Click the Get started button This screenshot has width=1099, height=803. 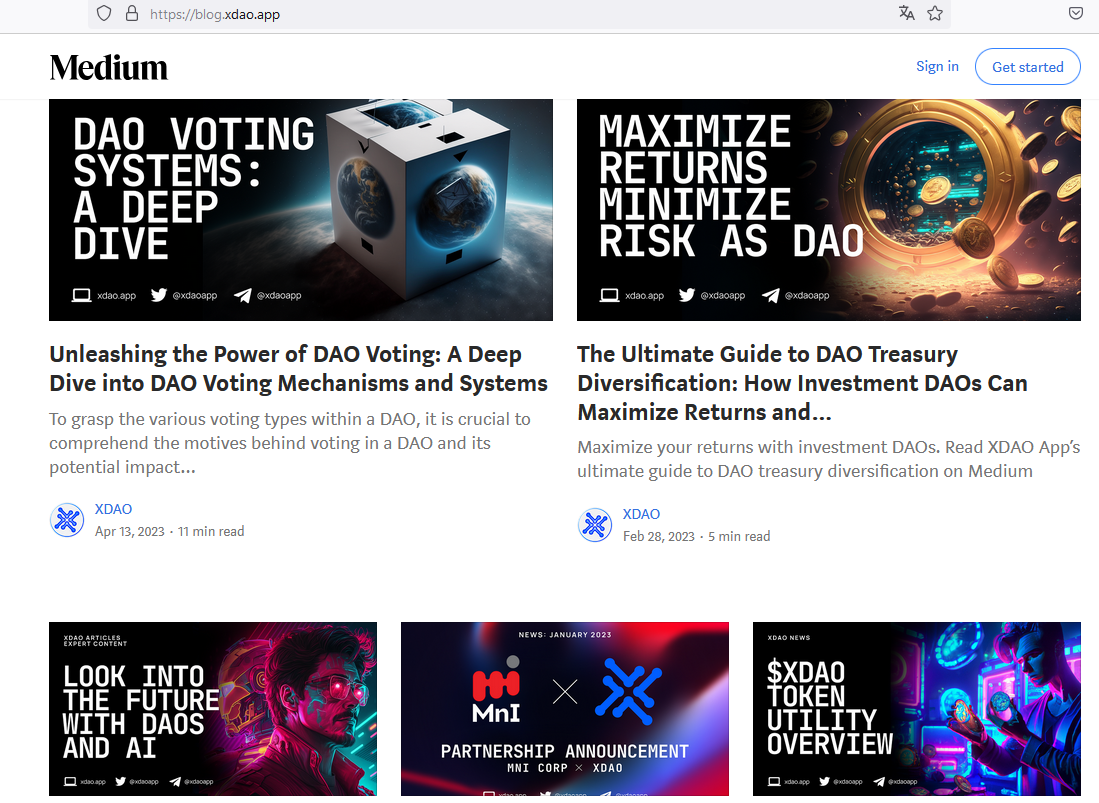1028,67
